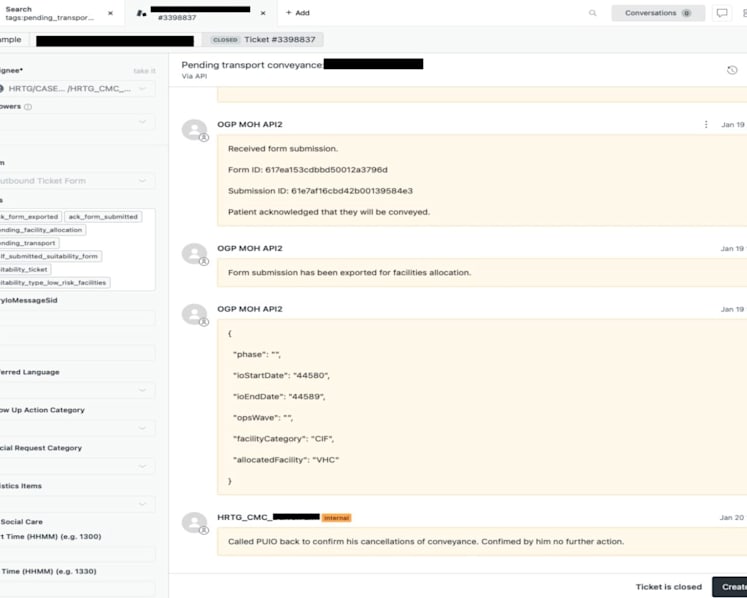Click the HRTG_CMC author name

click(268, 517)
